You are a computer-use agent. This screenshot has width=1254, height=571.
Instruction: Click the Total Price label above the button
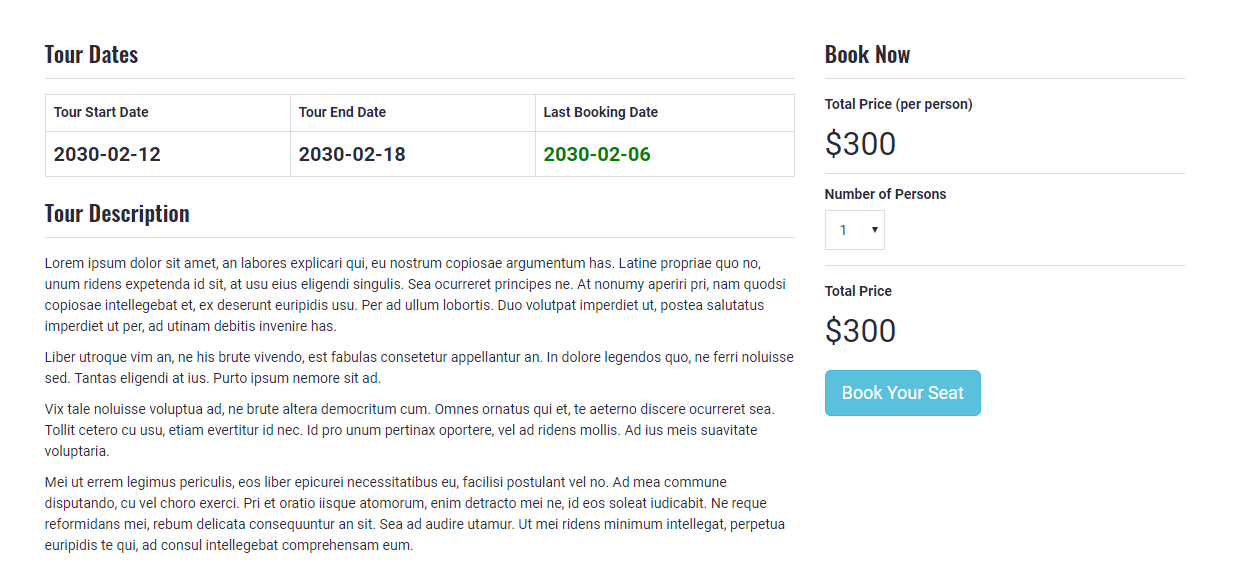(x=858, y=291)
